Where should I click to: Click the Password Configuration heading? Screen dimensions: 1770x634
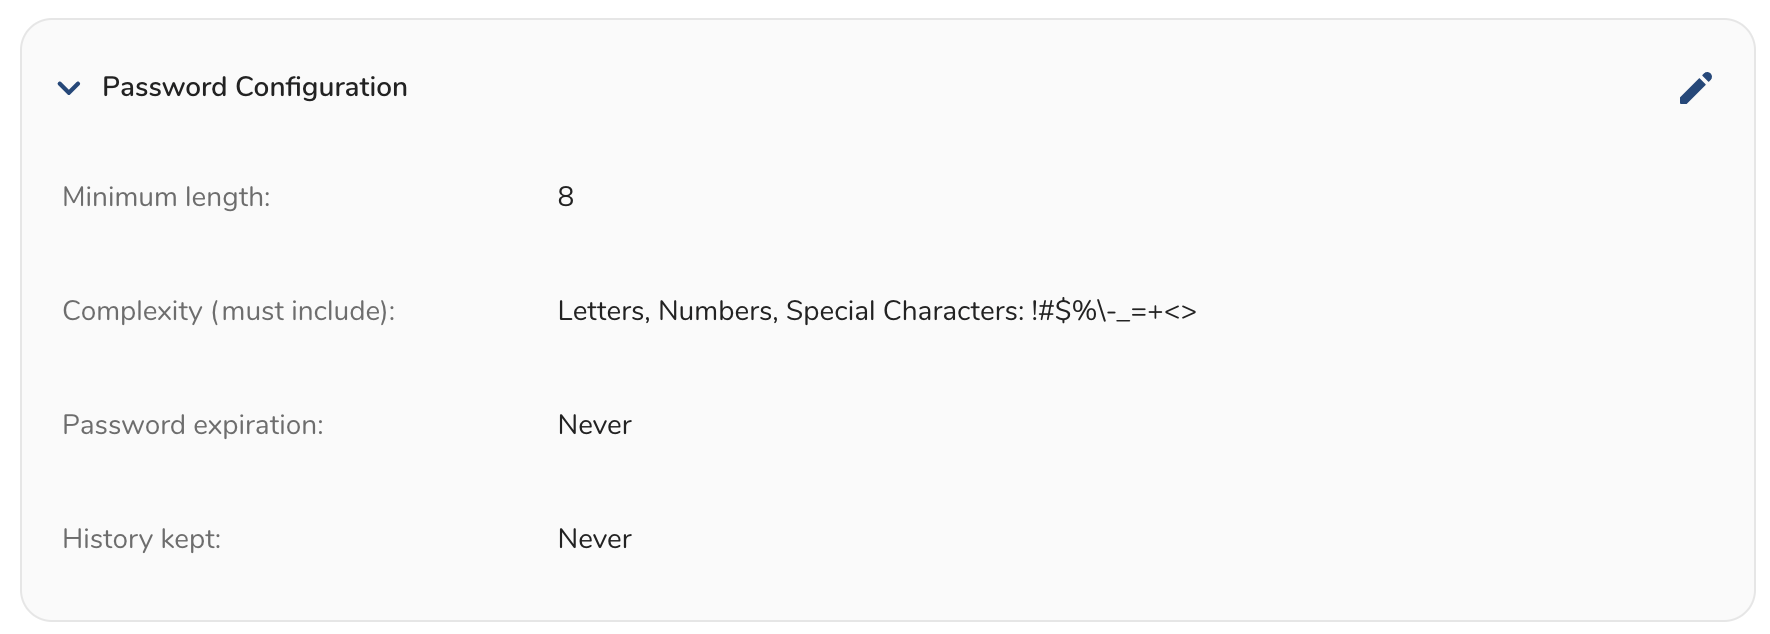coord(254,87)
